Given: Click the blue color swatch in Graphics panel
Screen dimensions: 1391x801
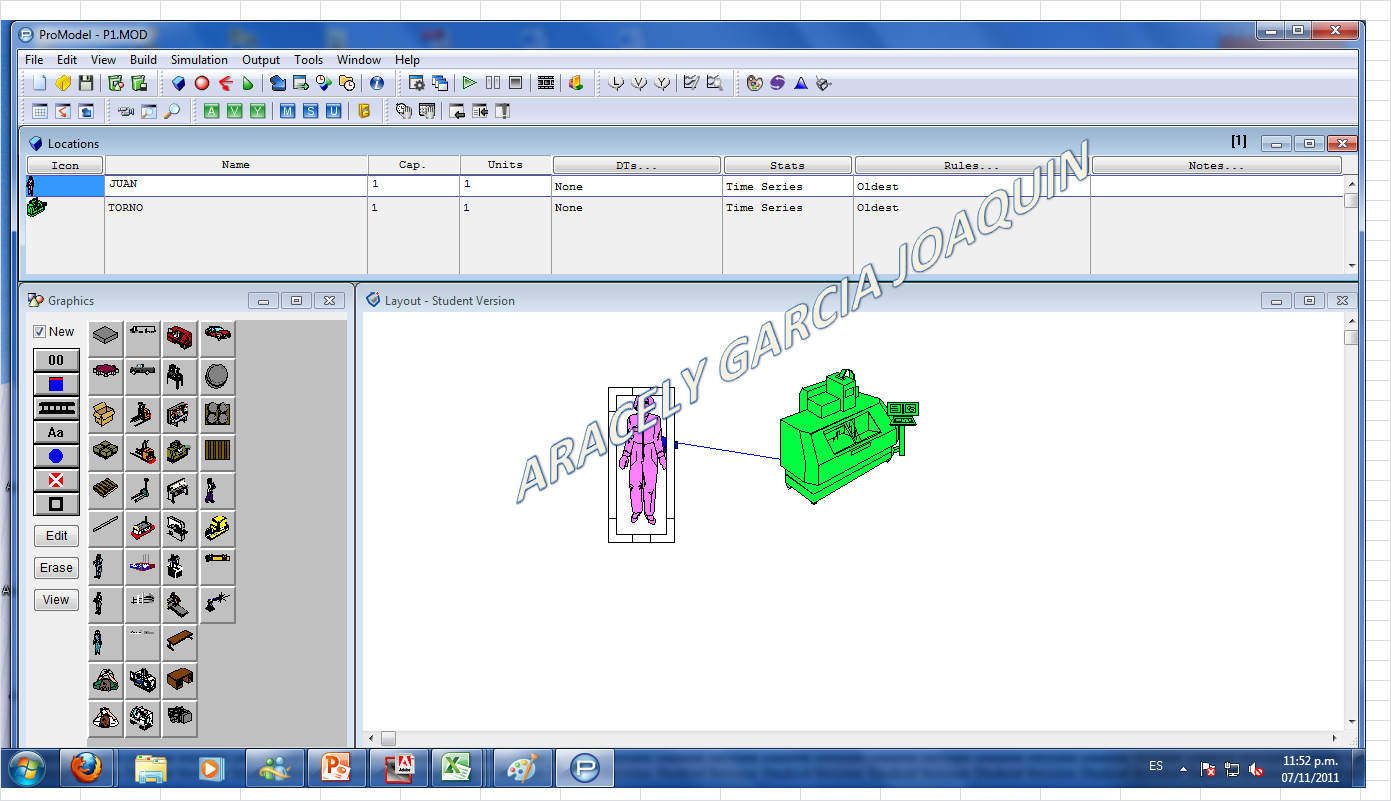Looking at the screenshot, I should tap(56, 383).
